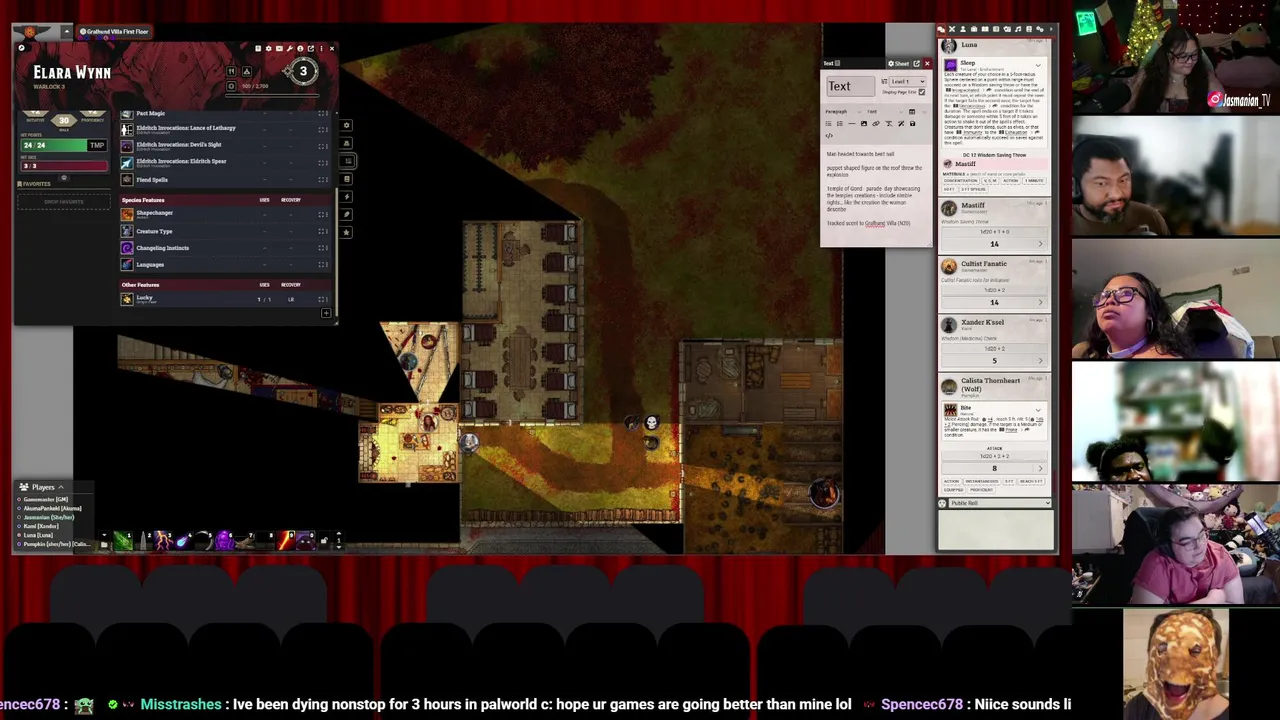Open the Chat Messages sidebar tab
This screenshot has width=1280, height=720.
941,29
